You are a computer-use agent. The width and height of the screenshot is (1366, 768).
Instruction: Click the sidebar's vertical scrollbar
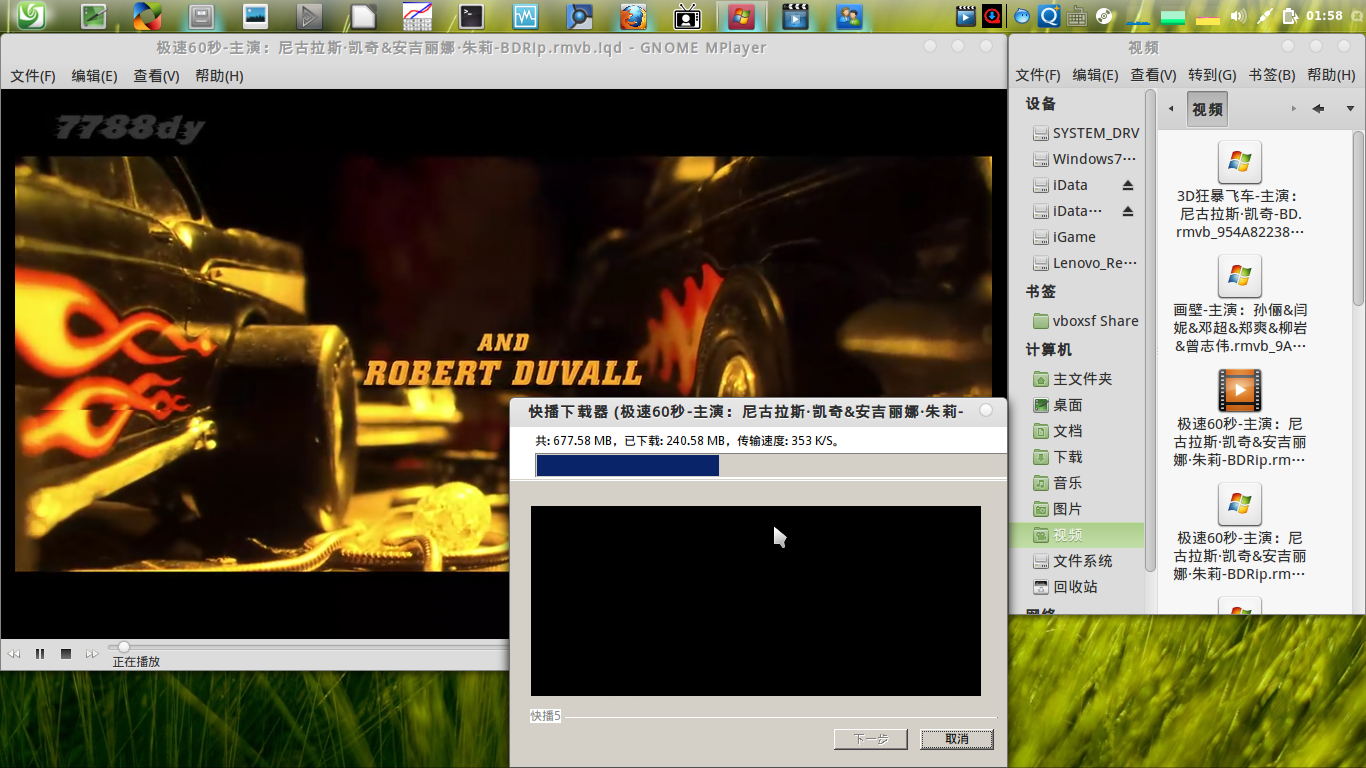click(x=1150, y=330)
